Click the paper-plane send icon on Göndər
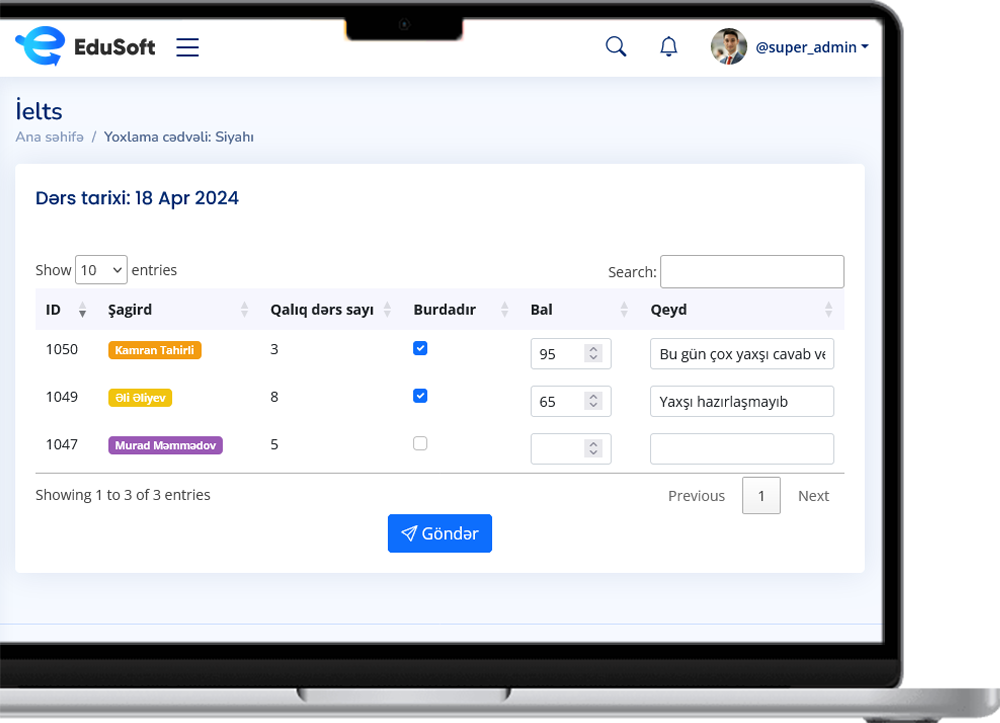1000x723 pixels. 411,533
